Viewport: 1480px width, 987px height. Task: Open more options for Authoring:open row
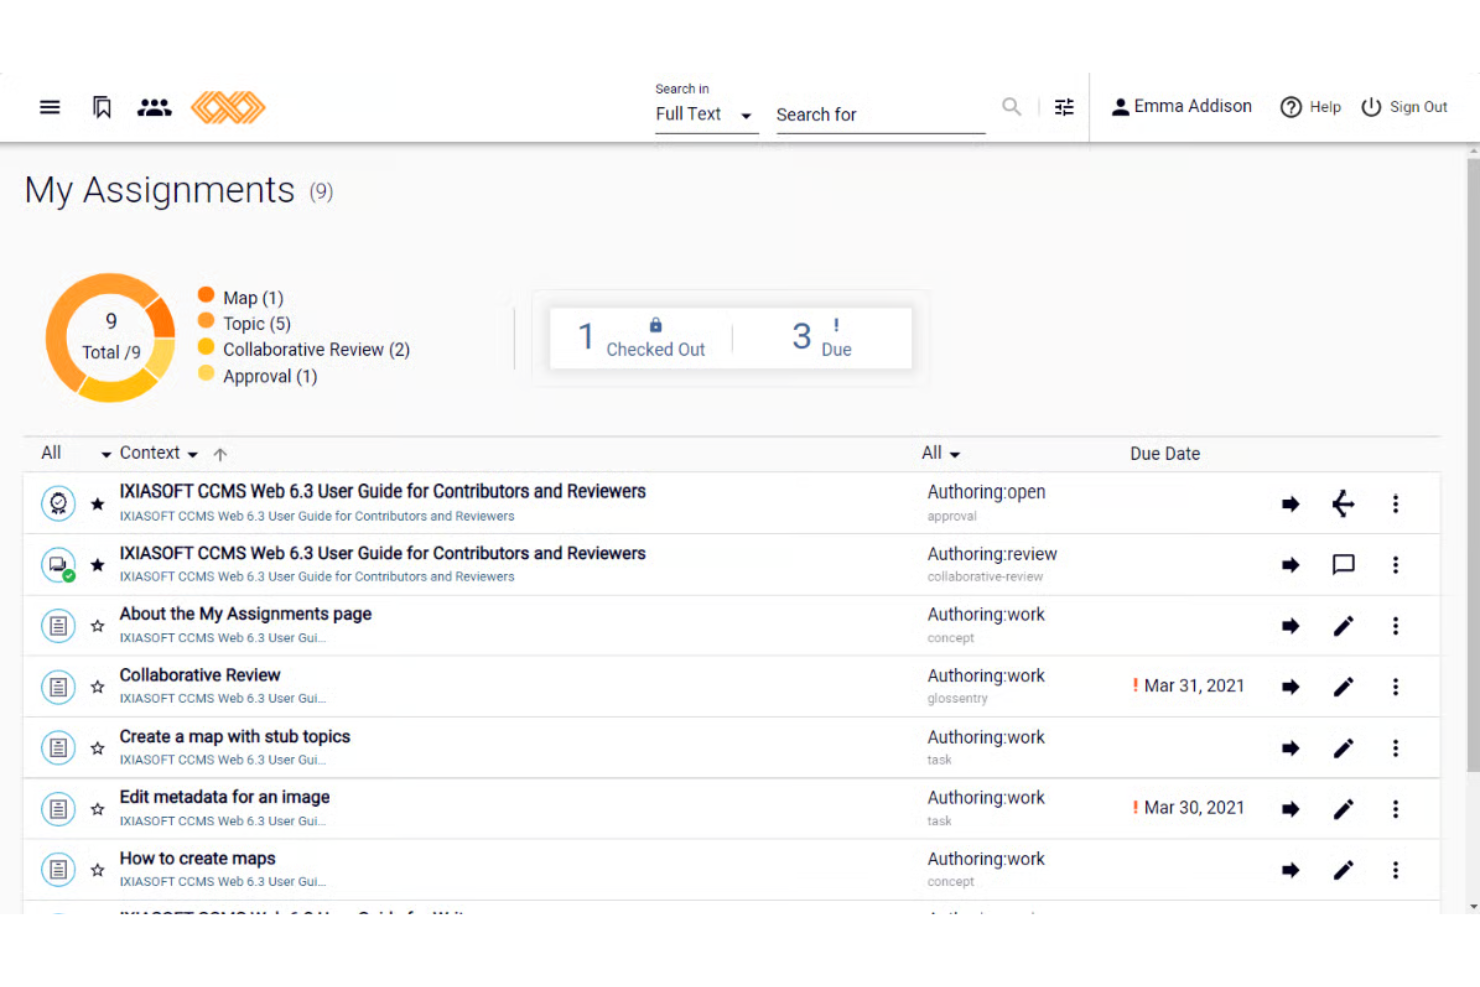pos(1396,504)
